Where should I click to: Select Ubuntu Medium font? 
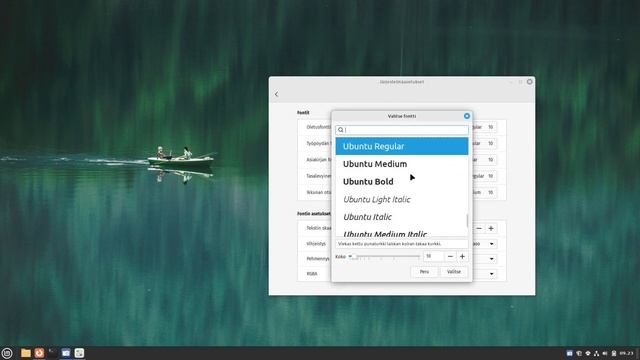pos(402,164)
